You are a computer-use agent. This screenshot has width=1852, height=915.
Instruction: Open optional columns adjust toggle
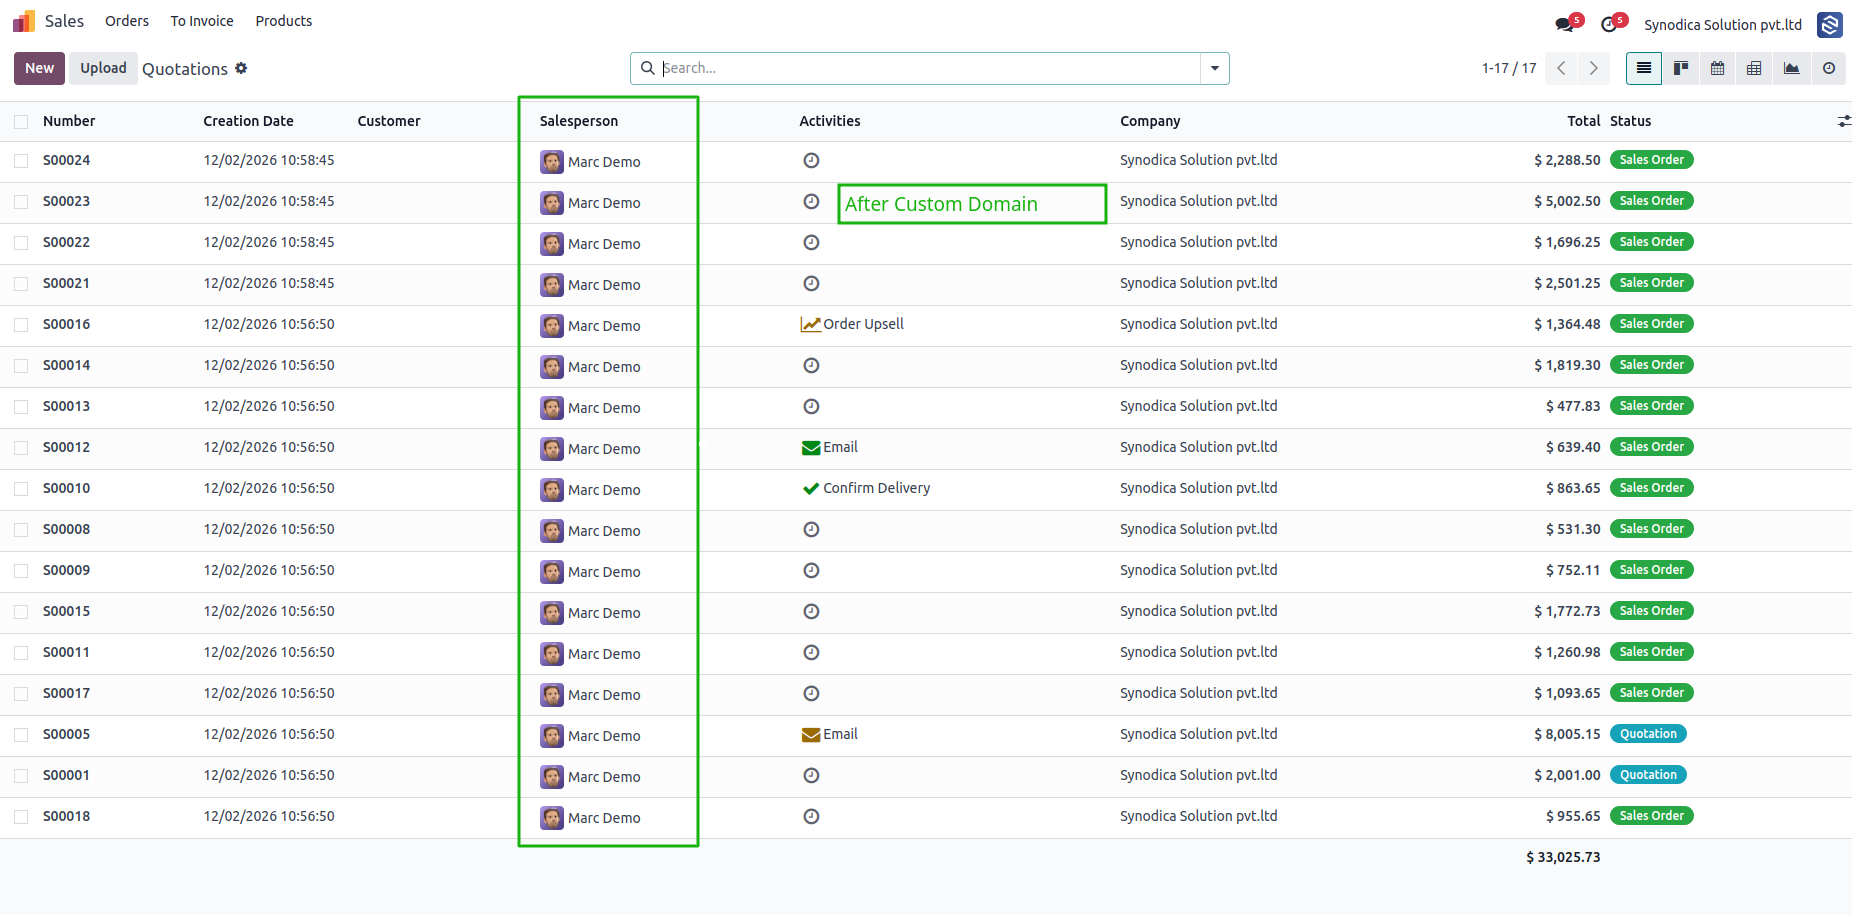1843,121
